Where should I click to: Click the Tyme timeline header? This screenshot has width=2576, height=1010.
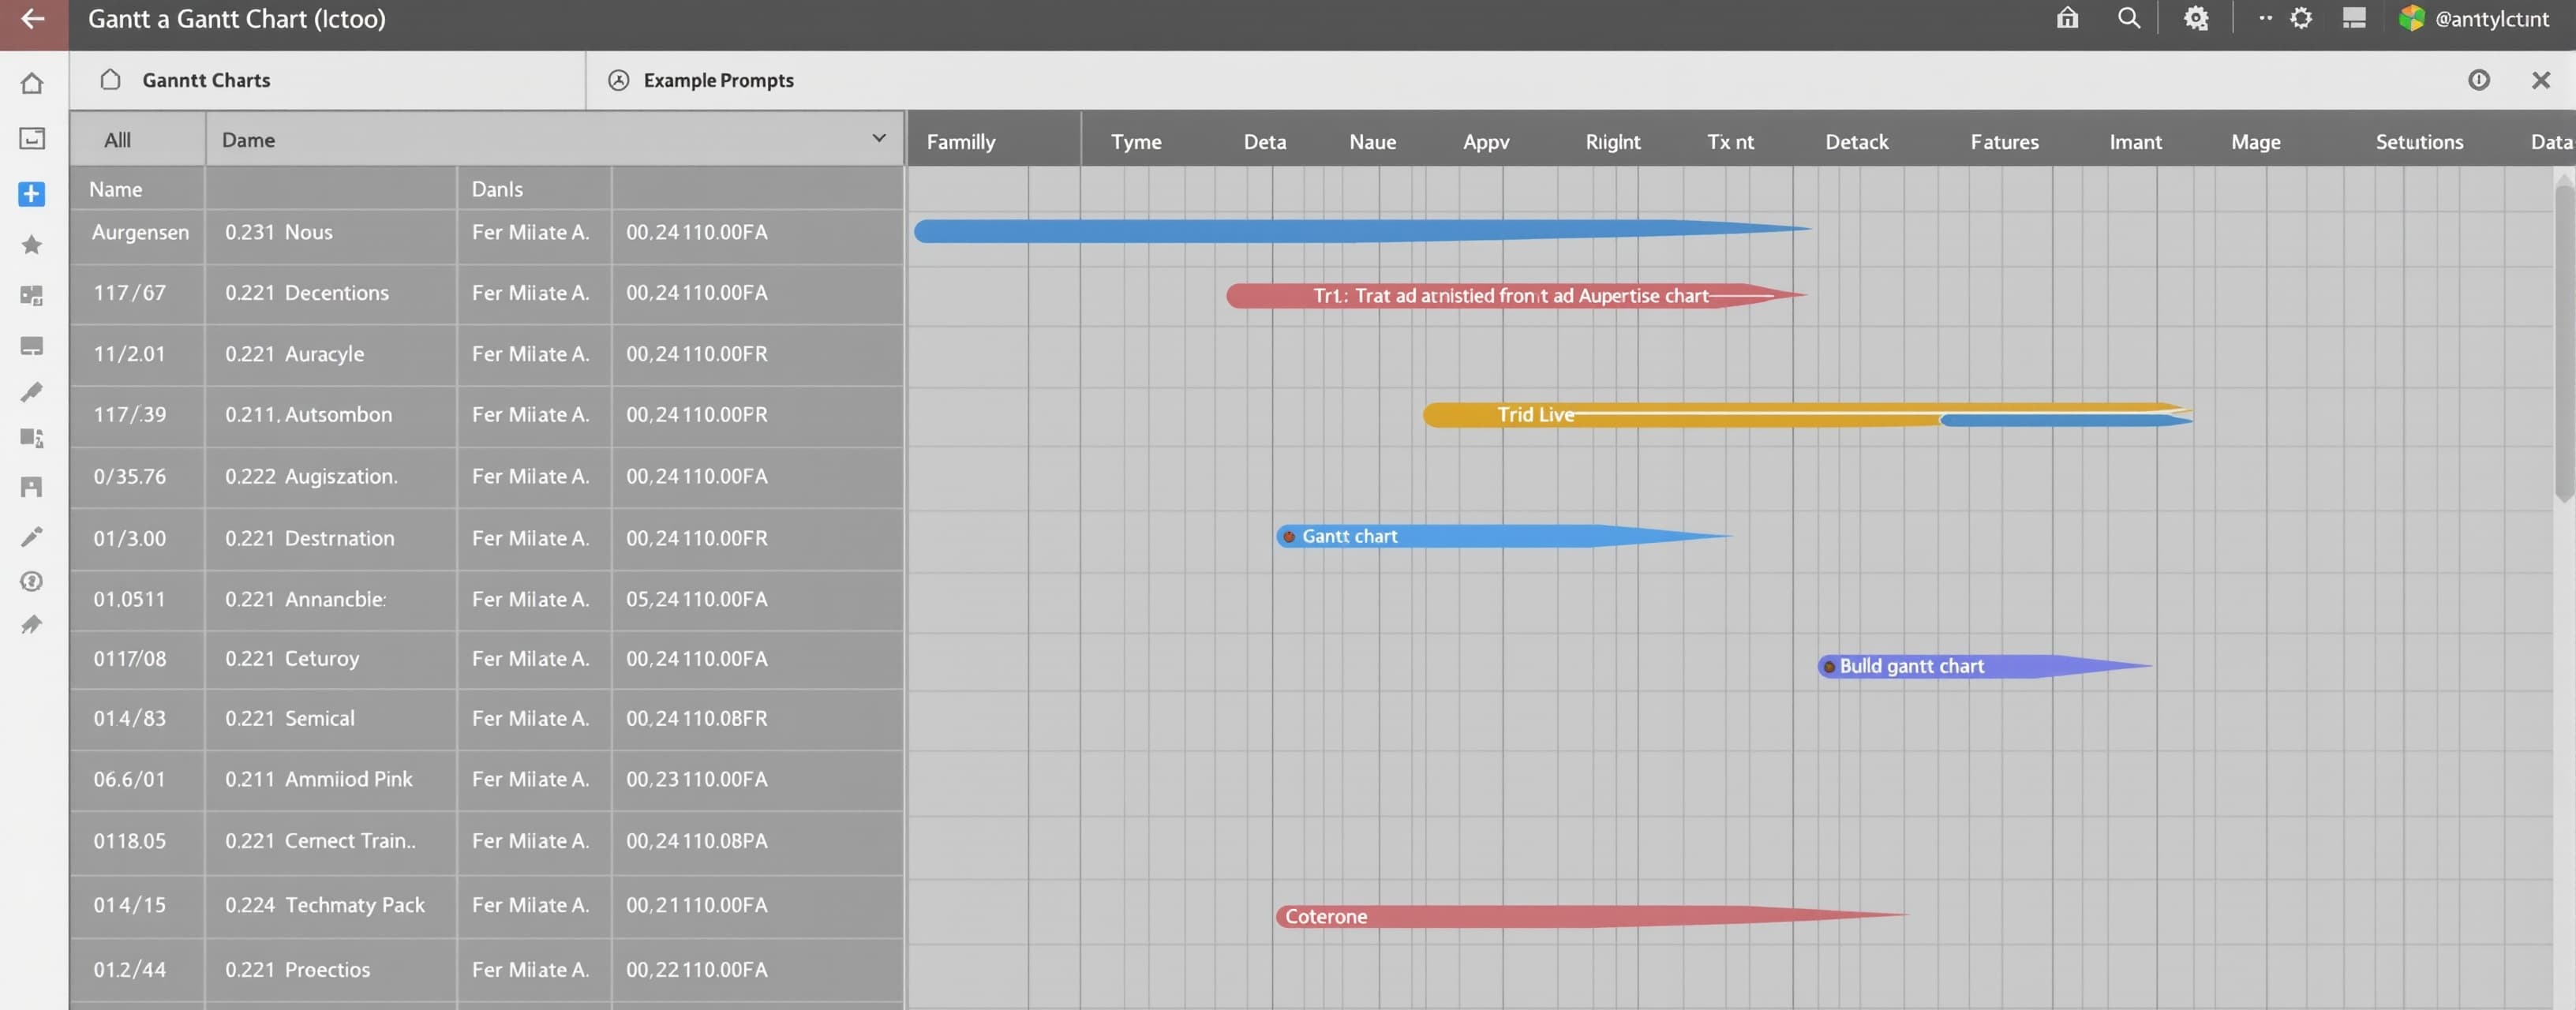pyautogui.click(x=1136, y=142)
